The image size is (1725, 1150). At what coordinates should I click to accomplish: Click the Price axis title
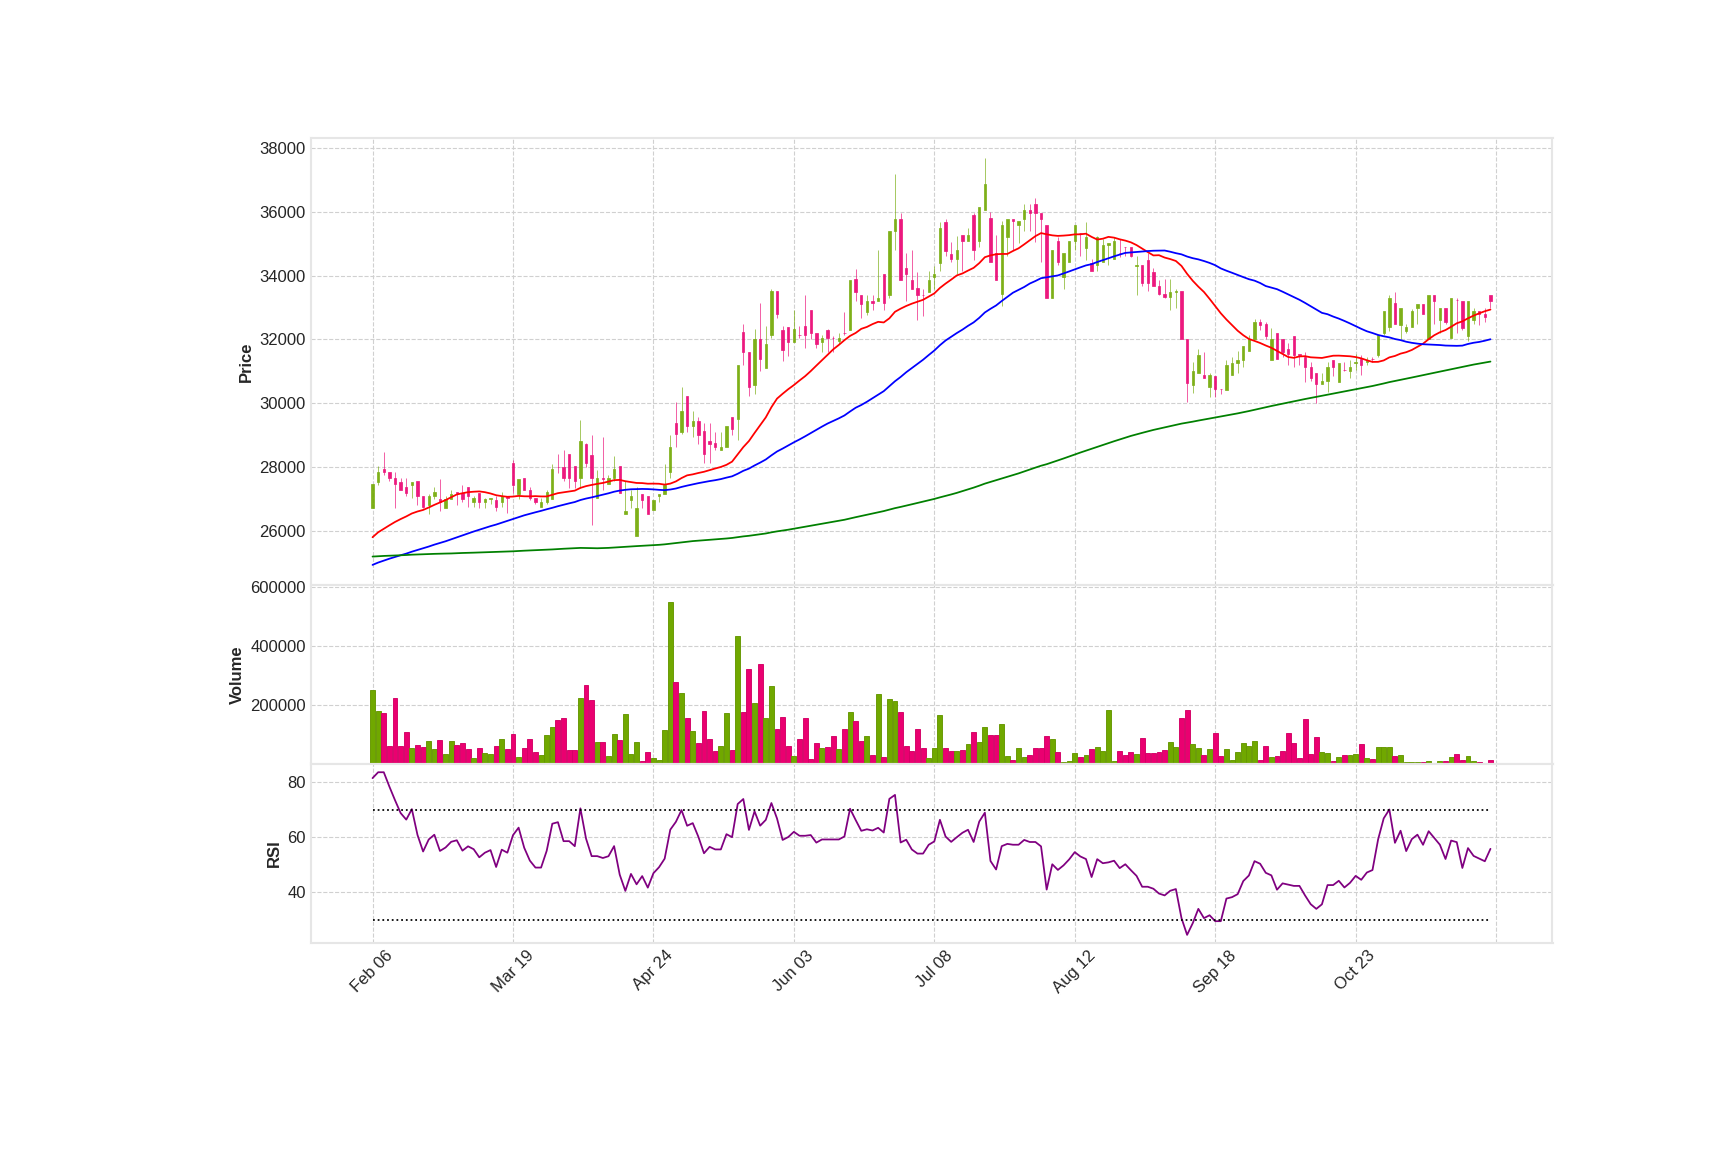245,364
